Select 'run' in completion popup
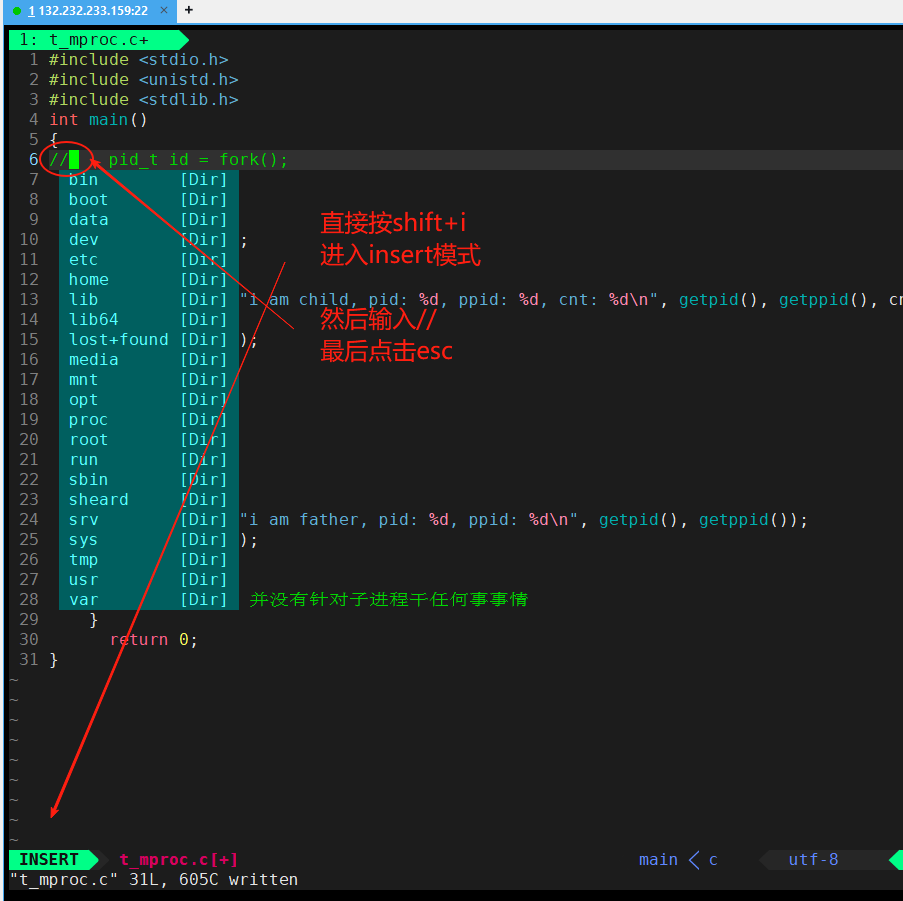Image resolution: width=903 pixels, height=901 pixels. (149, 459)
